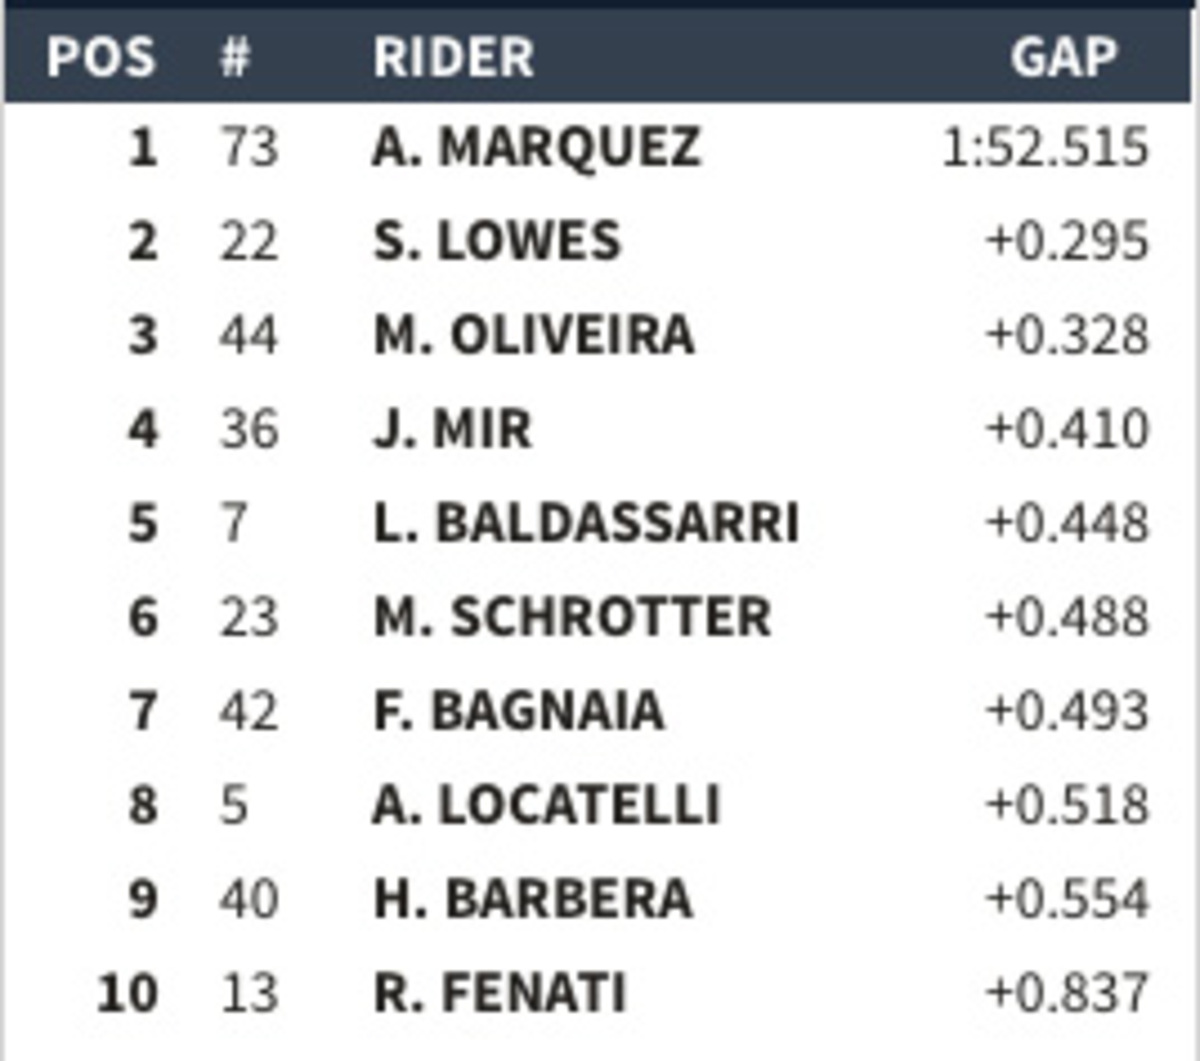Click on R. FENATI name

click(499, 993)
